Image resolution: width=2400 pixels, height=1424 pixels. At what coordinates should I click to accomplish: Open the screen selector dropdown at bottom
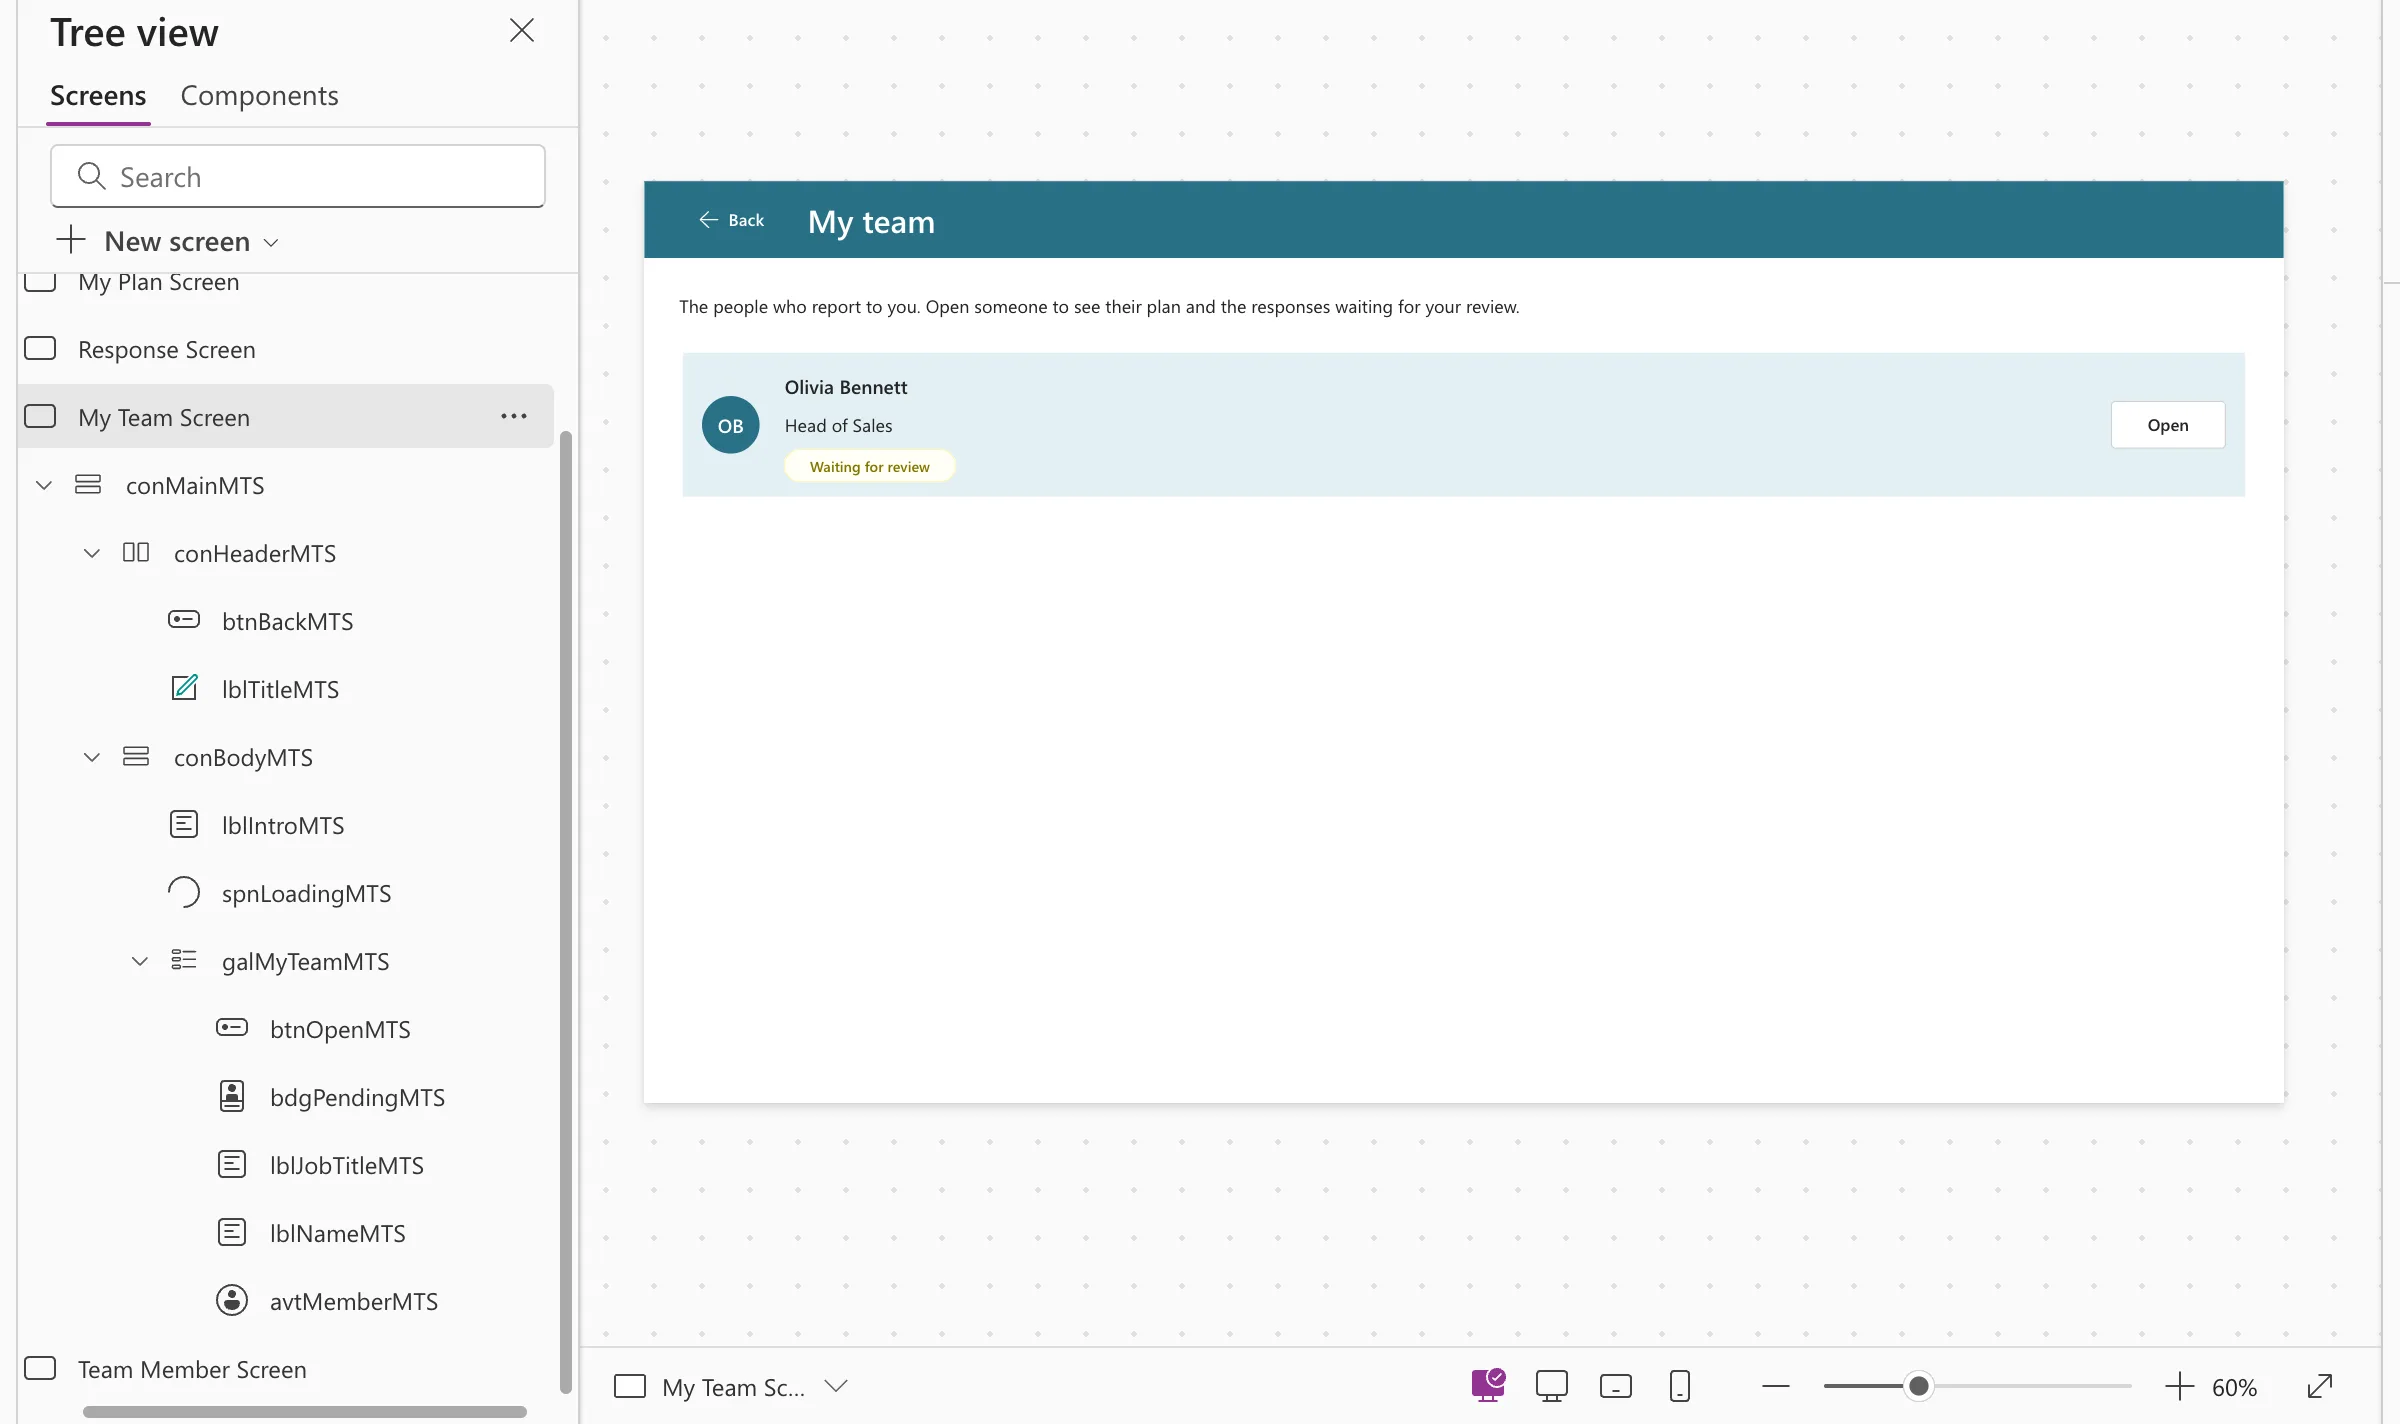coord(836,1386)
